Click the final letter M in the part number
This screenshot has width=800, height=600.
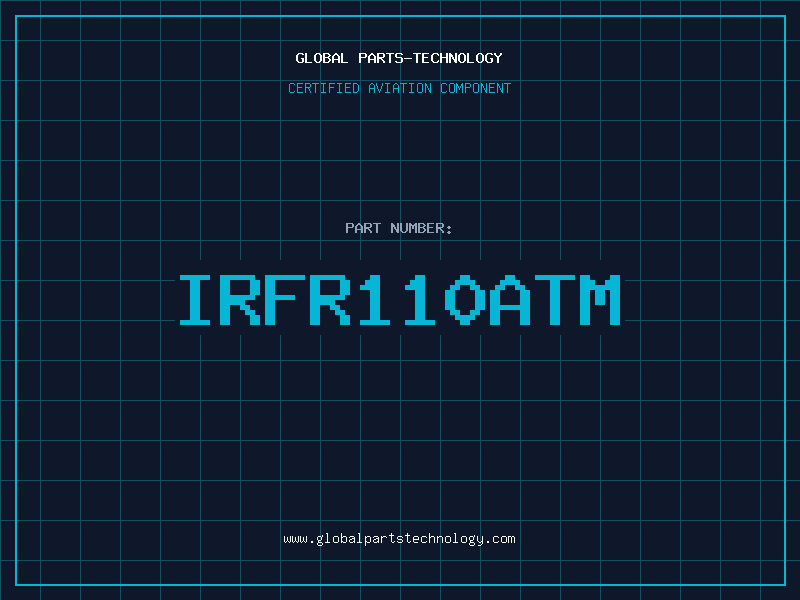601,300
